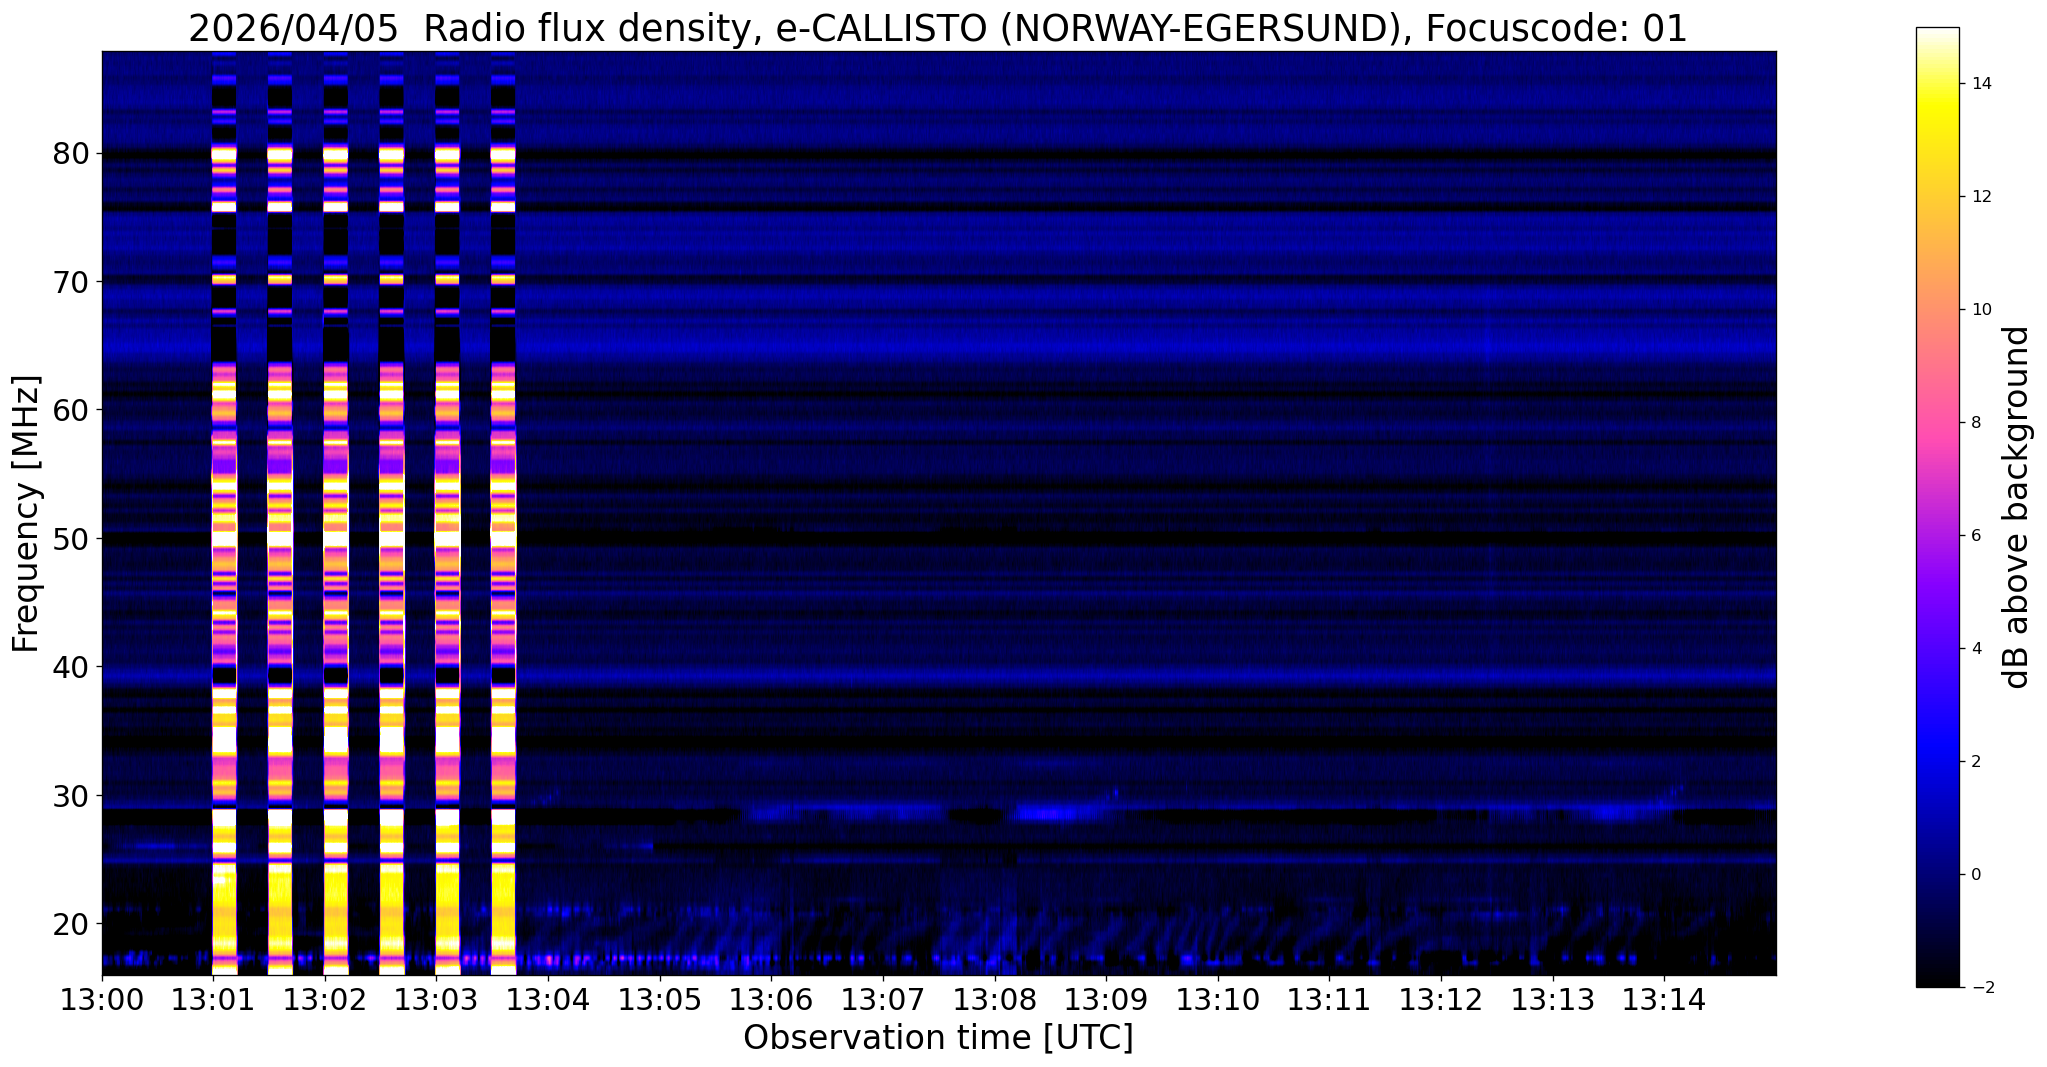Click the 13:02 time tick label
The image size is (2047, 1067).
(x=325, y=999)
